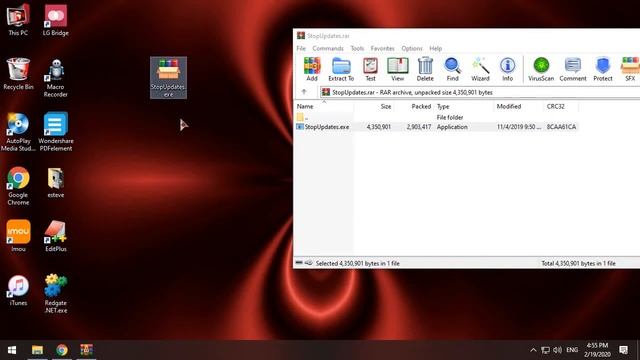The width and height of the screenshot is (640, 360).
Task: Click the Delete trash icon in toolbar
Action: (x=425, y=69)
